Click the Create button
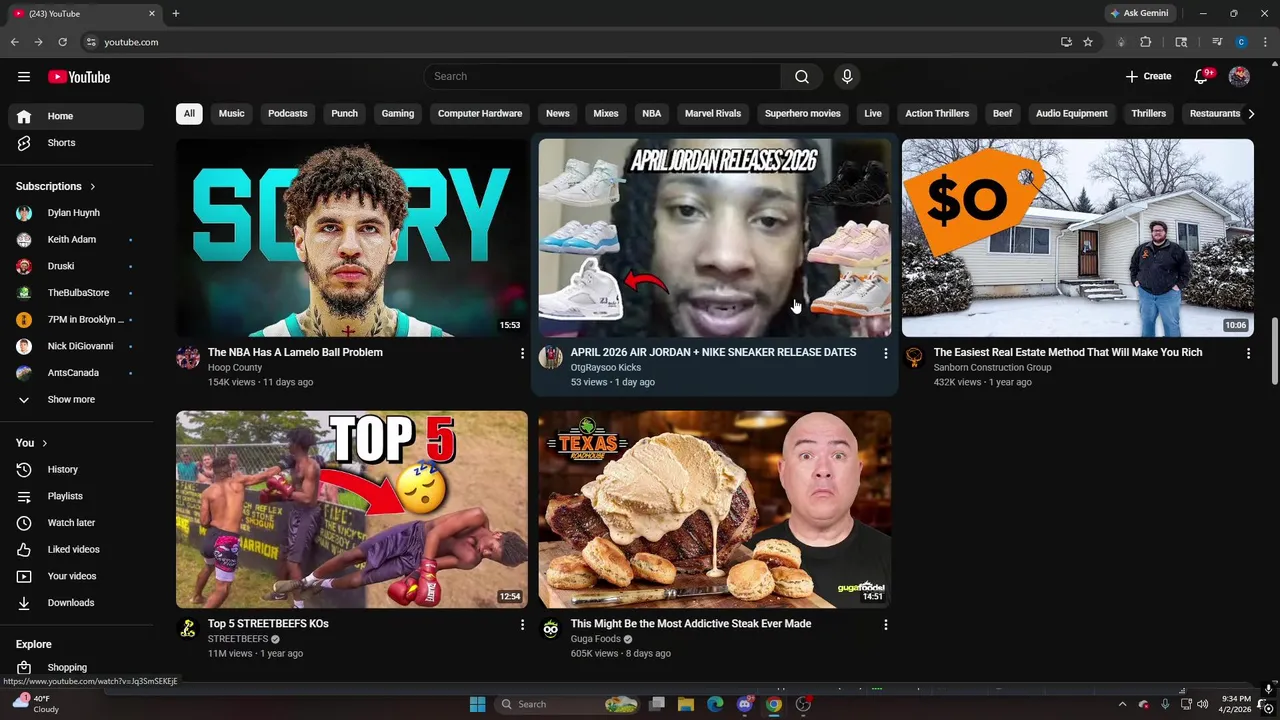The image size is (1280, 720). coord(1148,77)
